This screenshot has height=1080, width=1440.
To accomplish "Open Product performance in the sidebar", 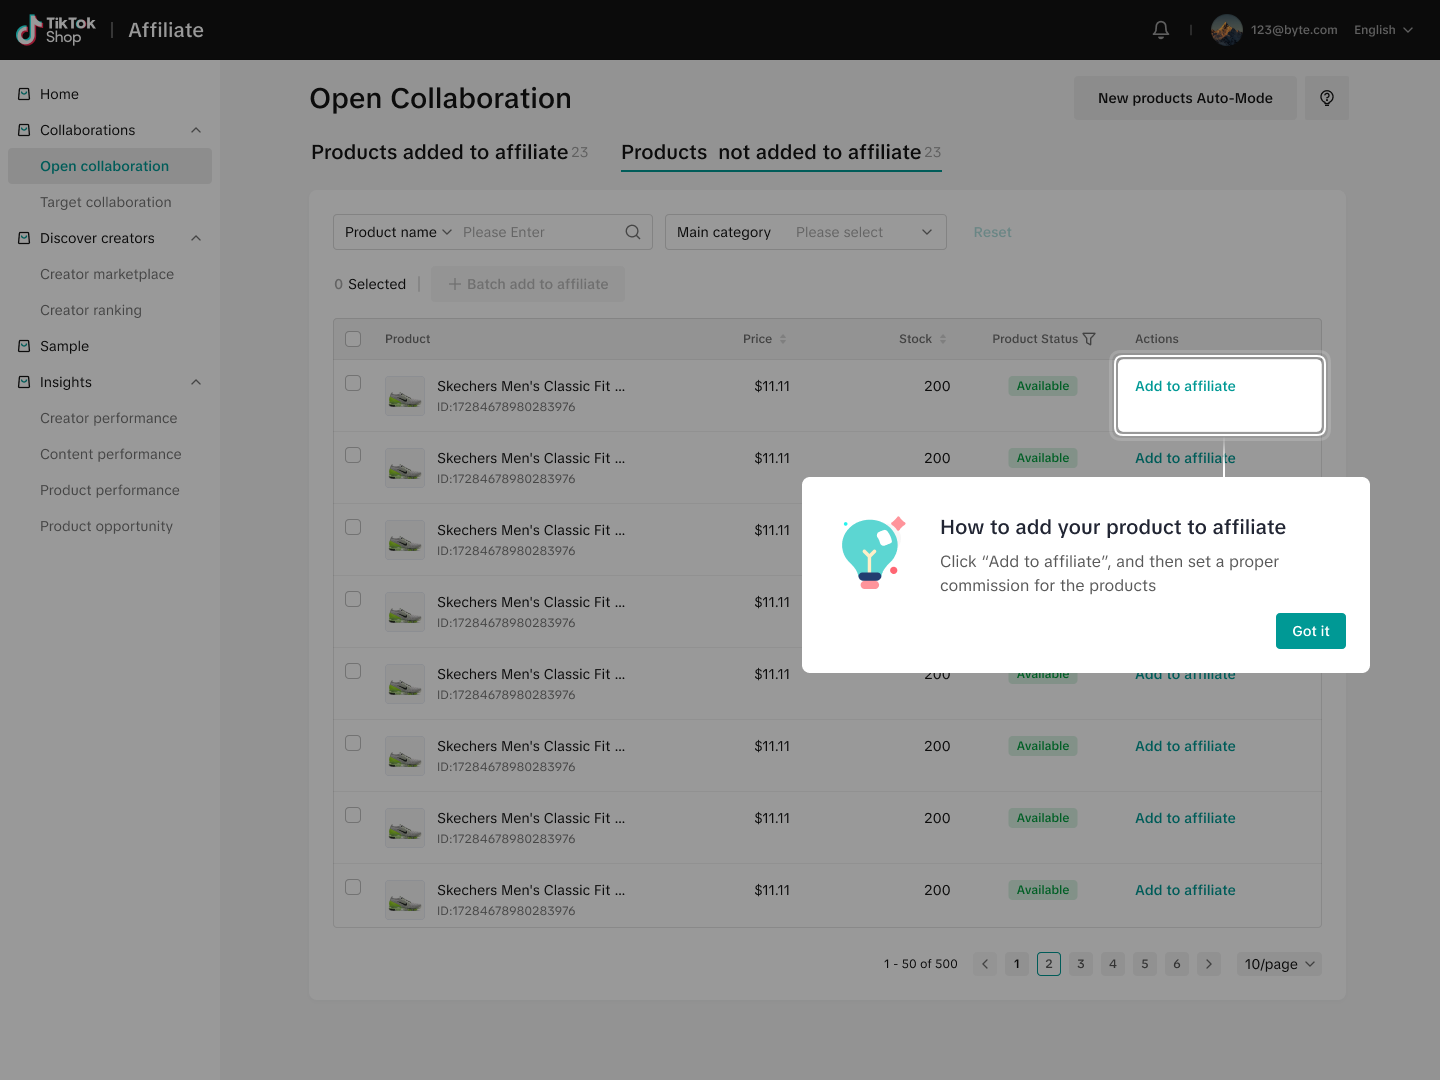I will [110, 490].
